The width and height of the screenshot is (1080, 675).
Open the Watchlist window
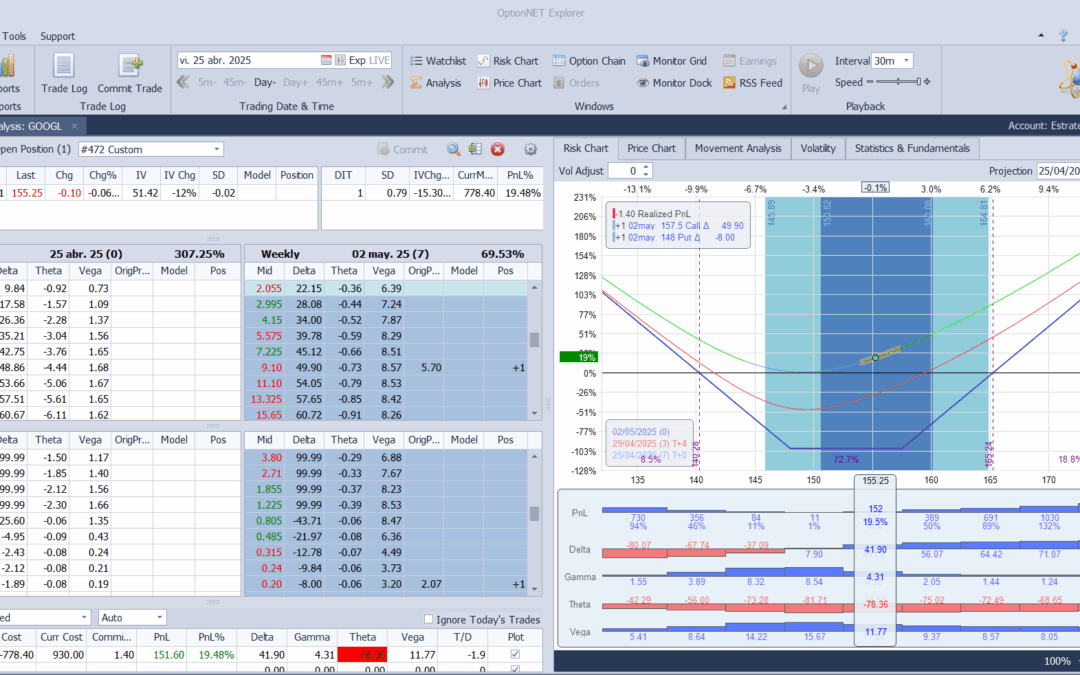coord(438,61)
